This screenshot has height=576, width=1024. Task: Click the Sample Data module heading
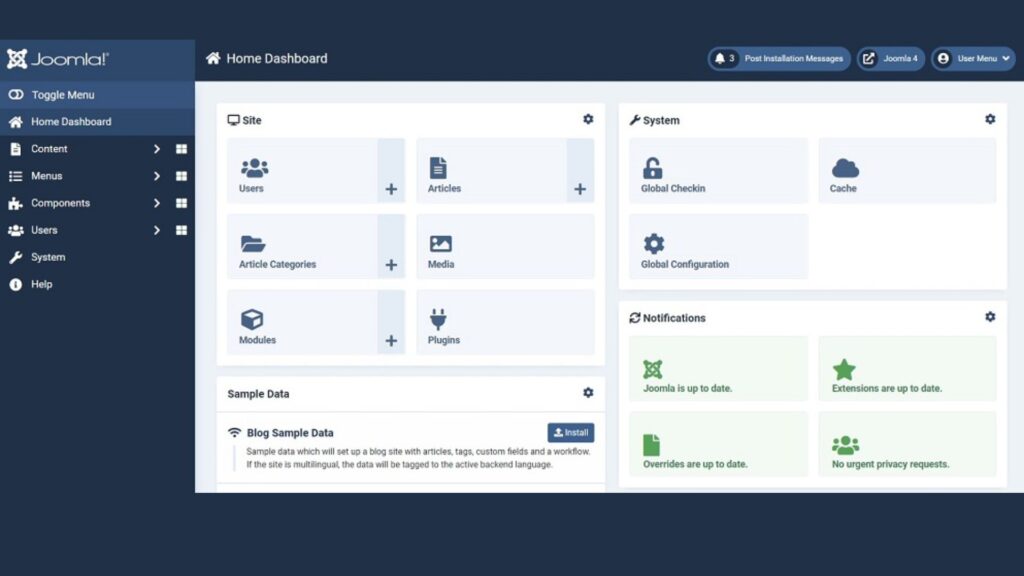click(258, 394)
